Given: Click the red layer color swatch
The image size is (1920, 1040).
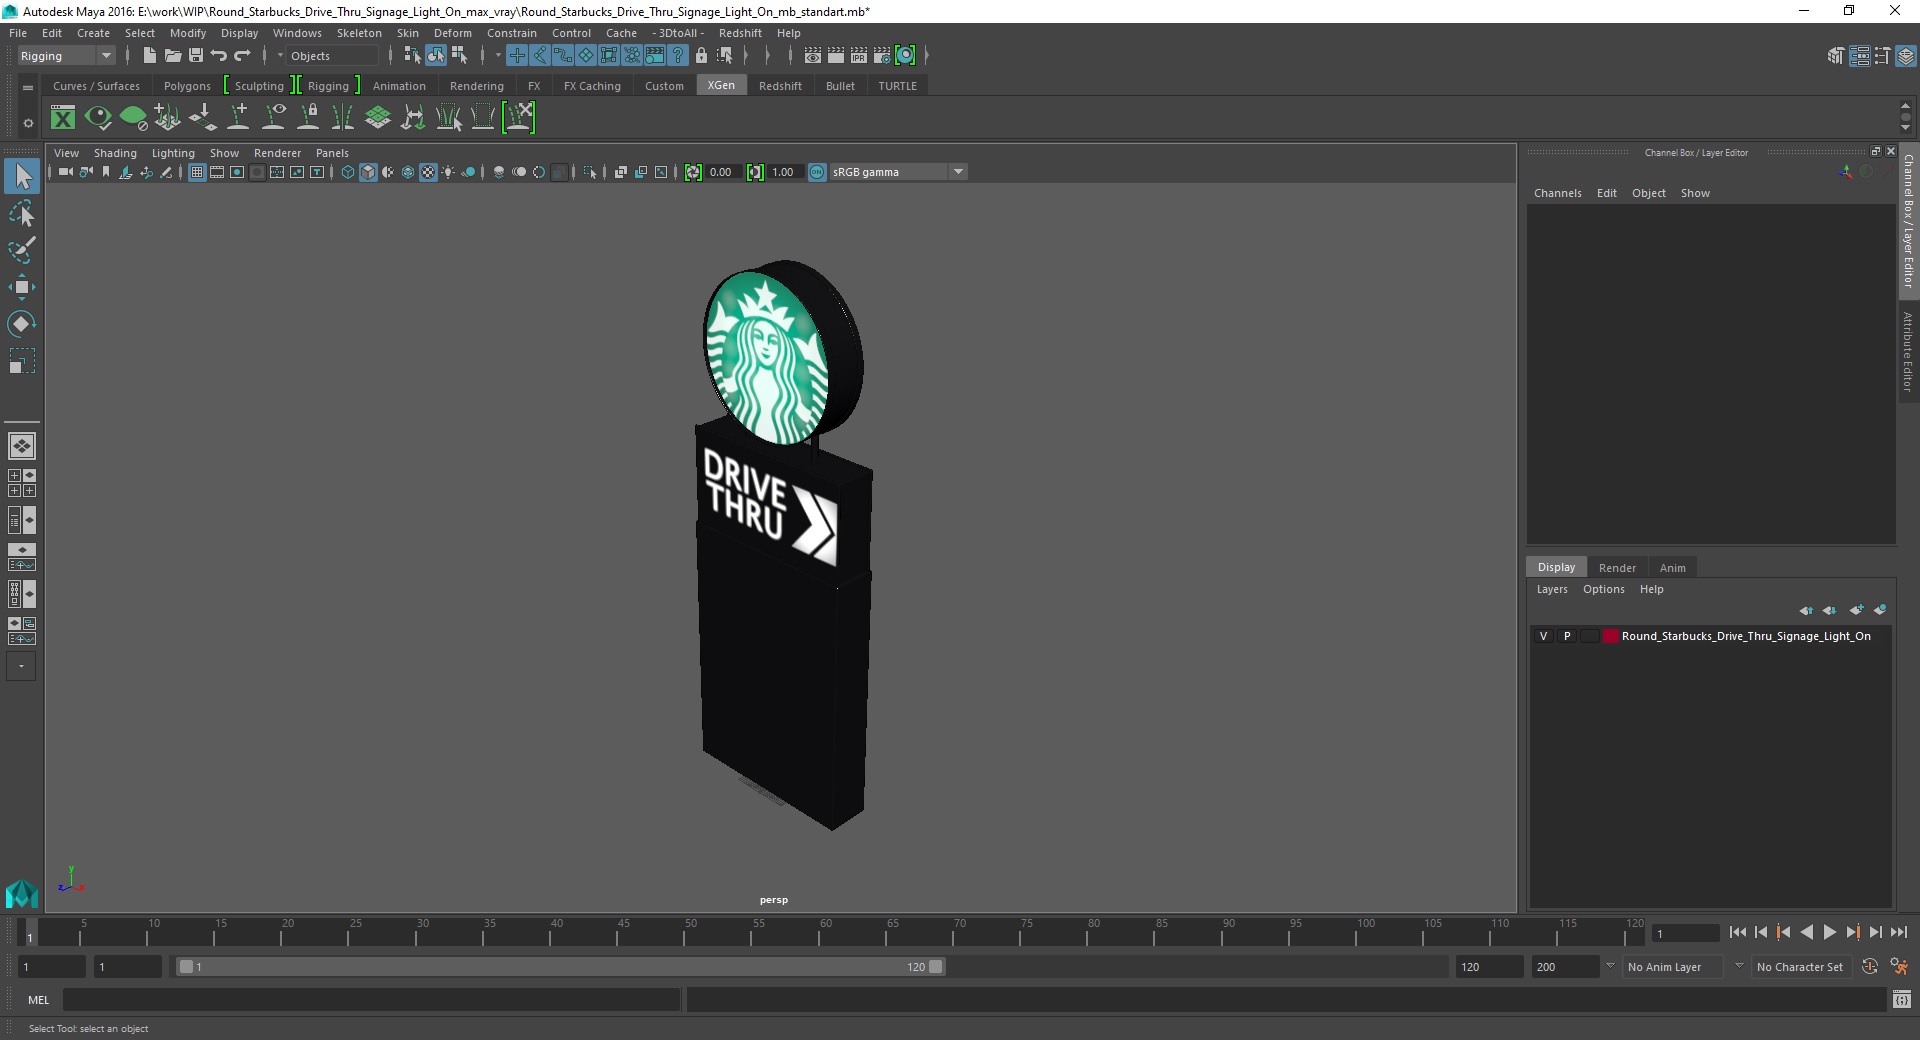Looking at the screenshot, I should tap(1610, 636).
